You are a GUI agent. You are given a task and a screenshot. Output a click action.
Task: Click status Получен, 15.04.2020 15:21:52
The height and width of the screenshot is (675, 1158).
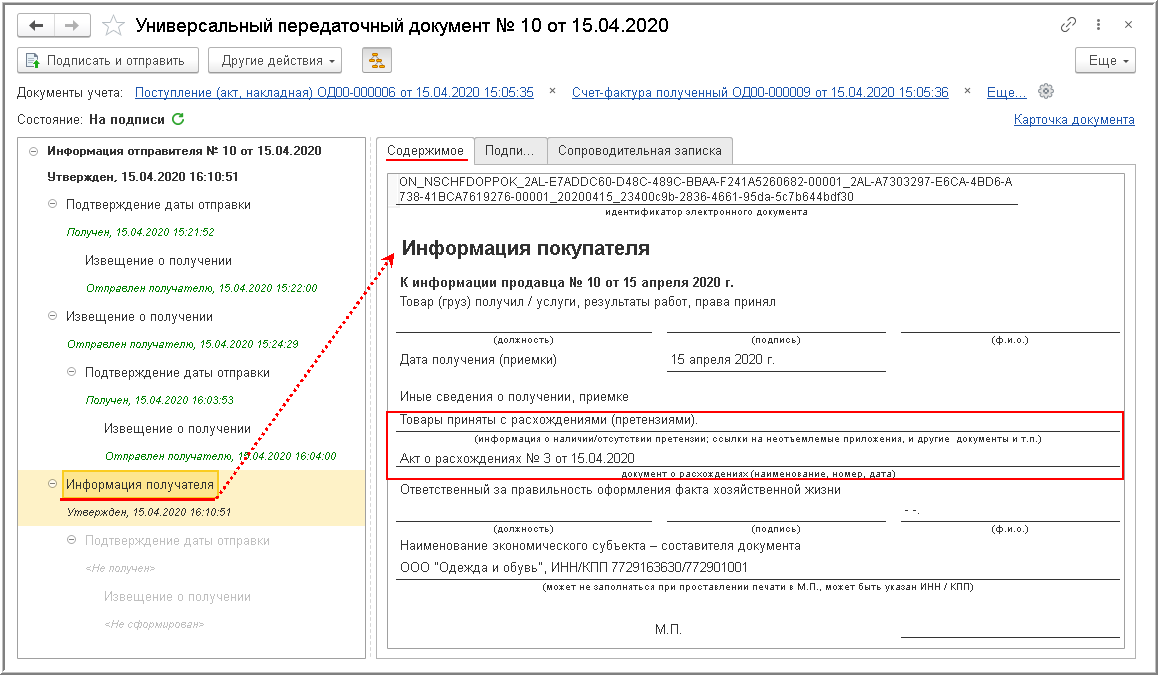[140, 232]
